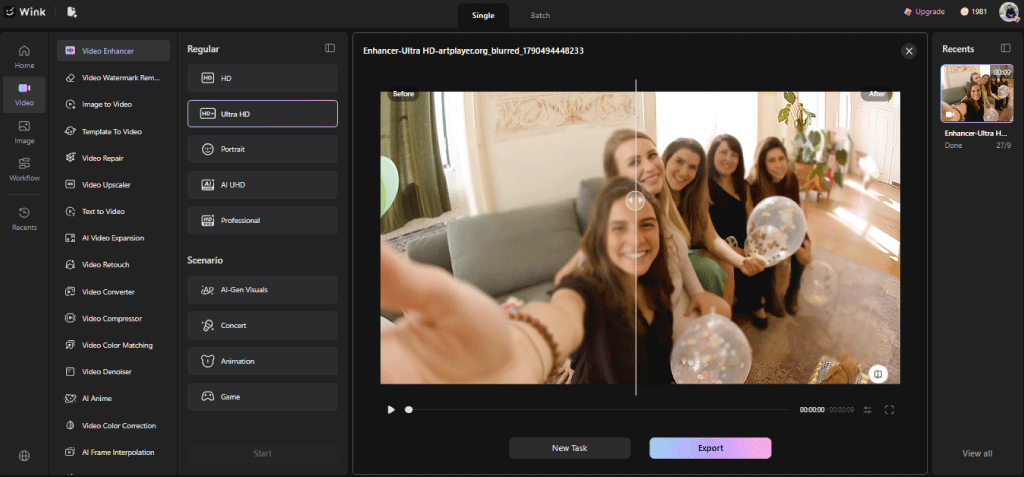Collapse the Regular options panel
The width and height of the screenshot is (1024, 477).
tap(330, 48)
